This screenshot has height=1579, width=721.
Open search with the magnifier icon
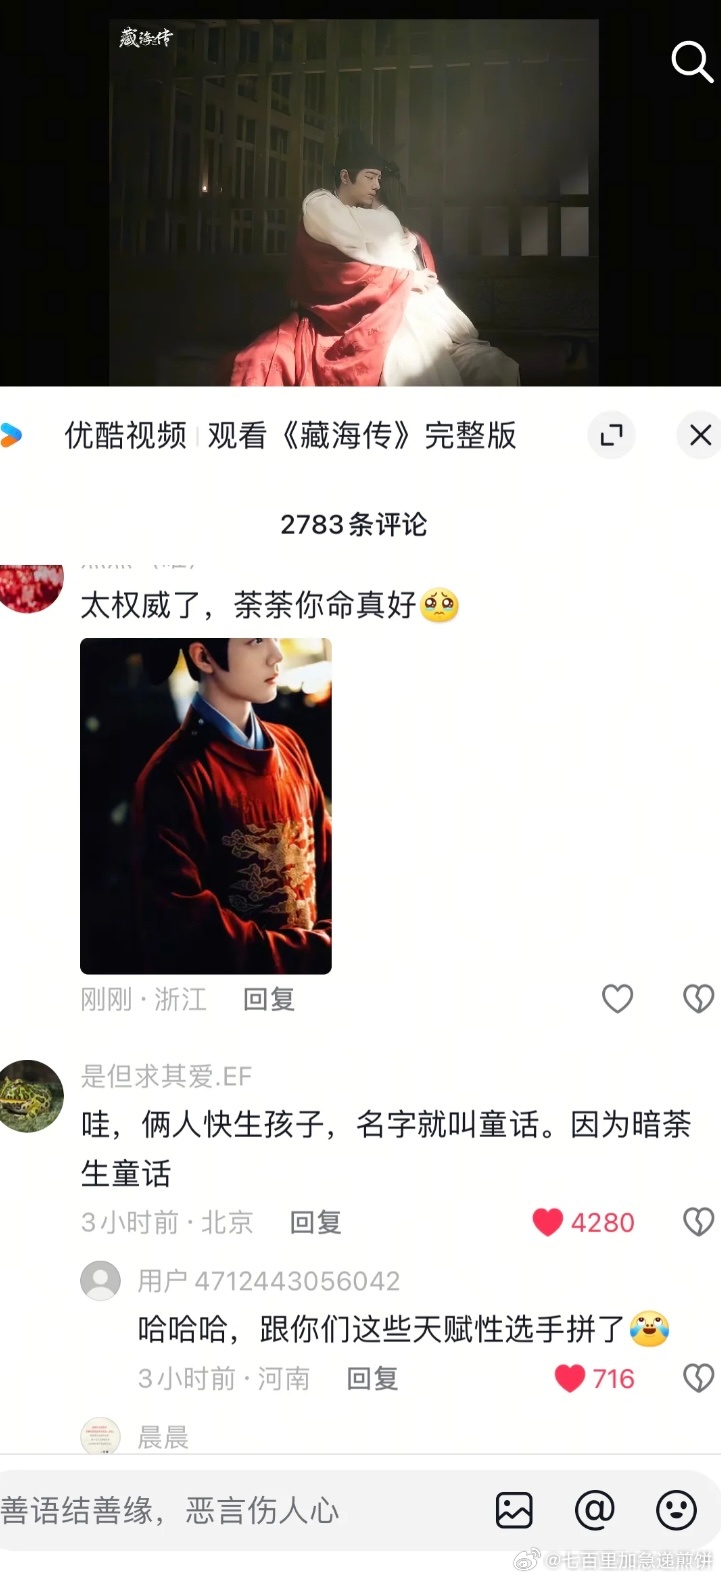[x=692, y=62]
